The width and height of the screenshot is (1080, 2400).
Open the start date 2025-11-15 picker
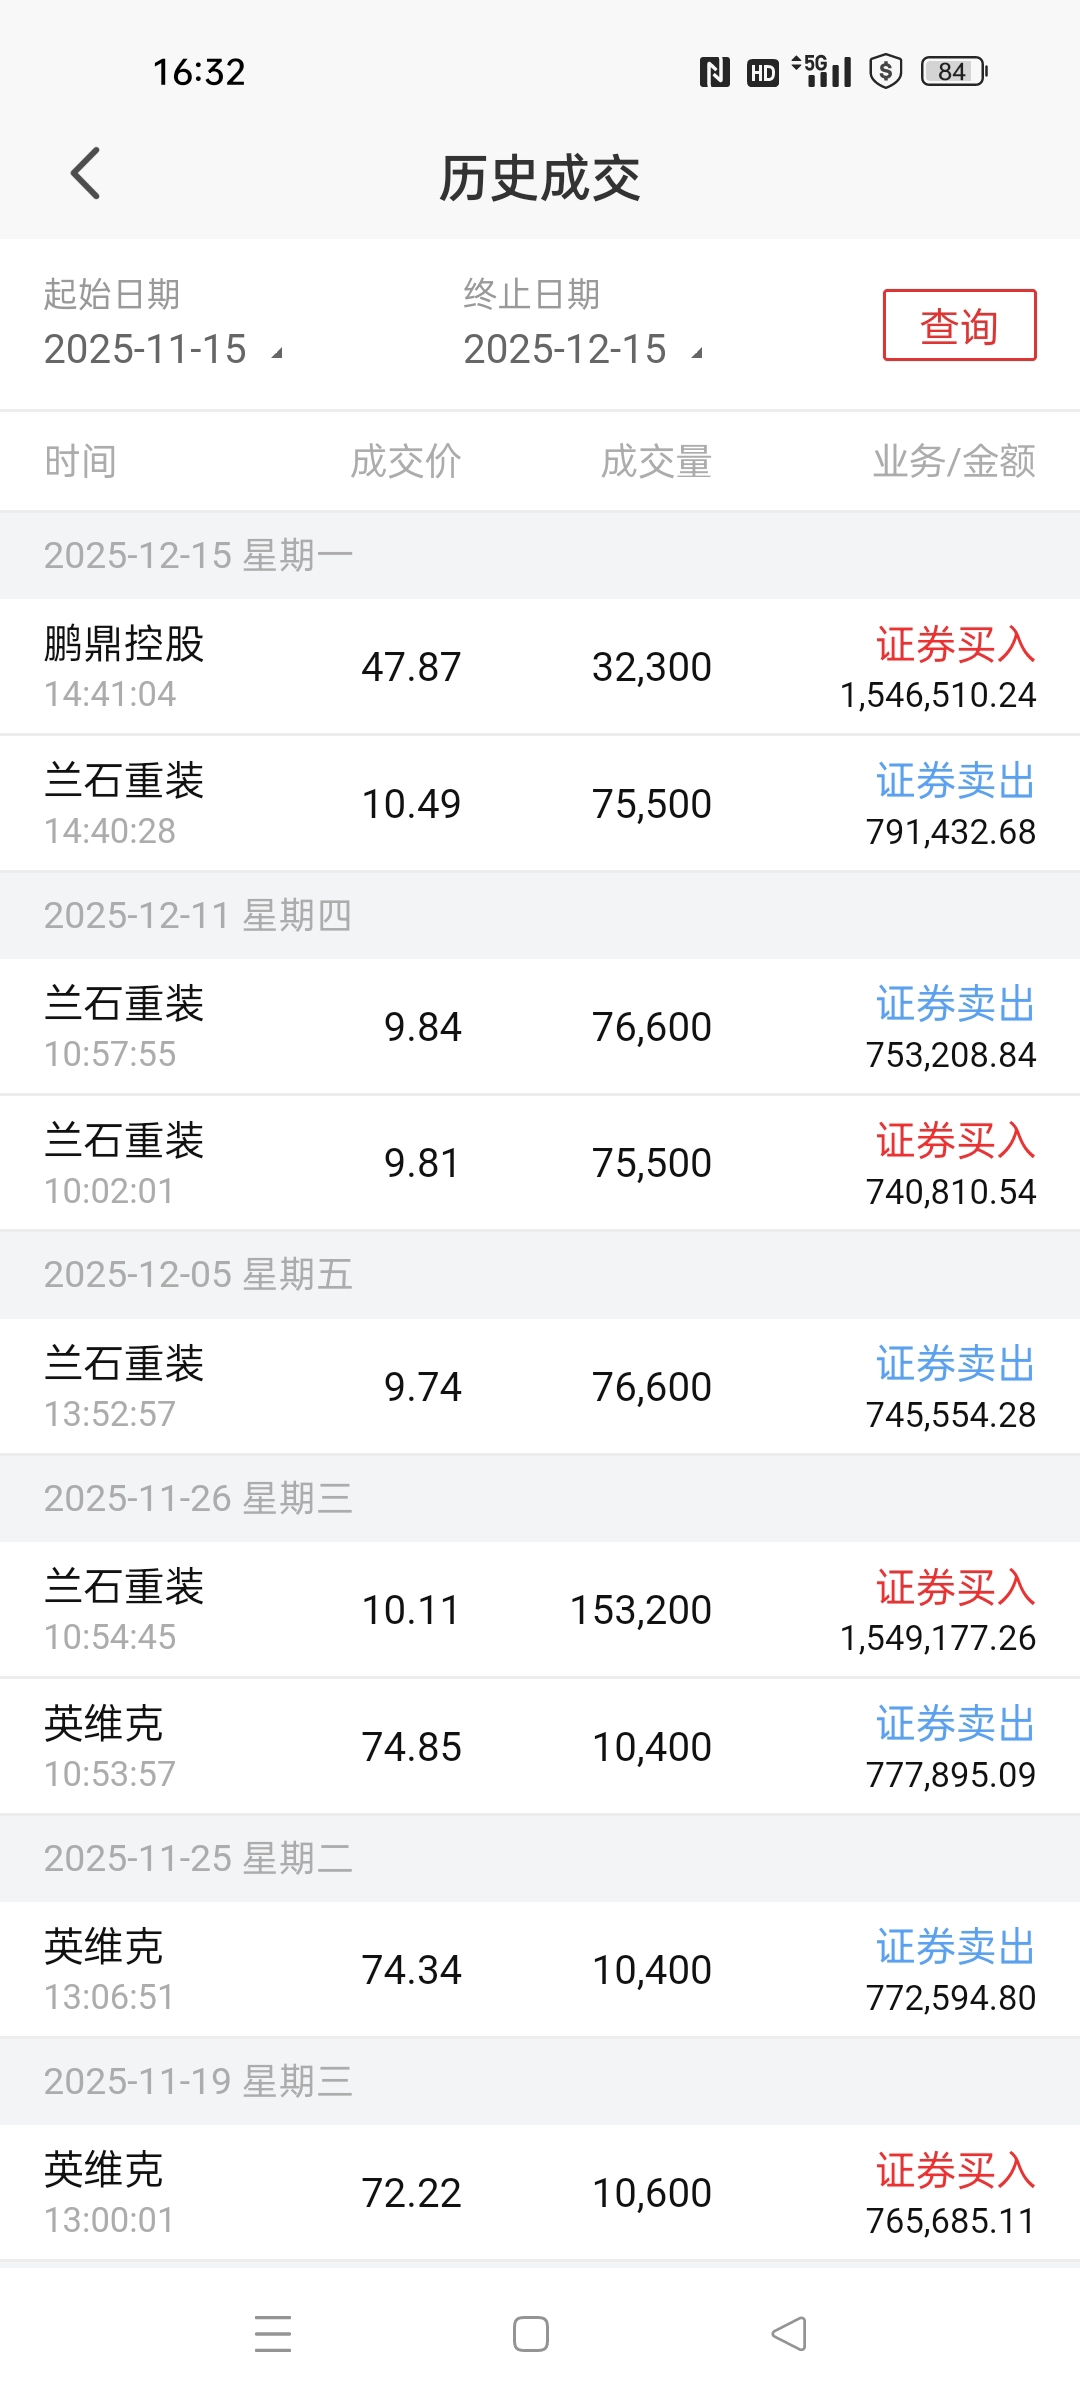click(x=164, y=349)
